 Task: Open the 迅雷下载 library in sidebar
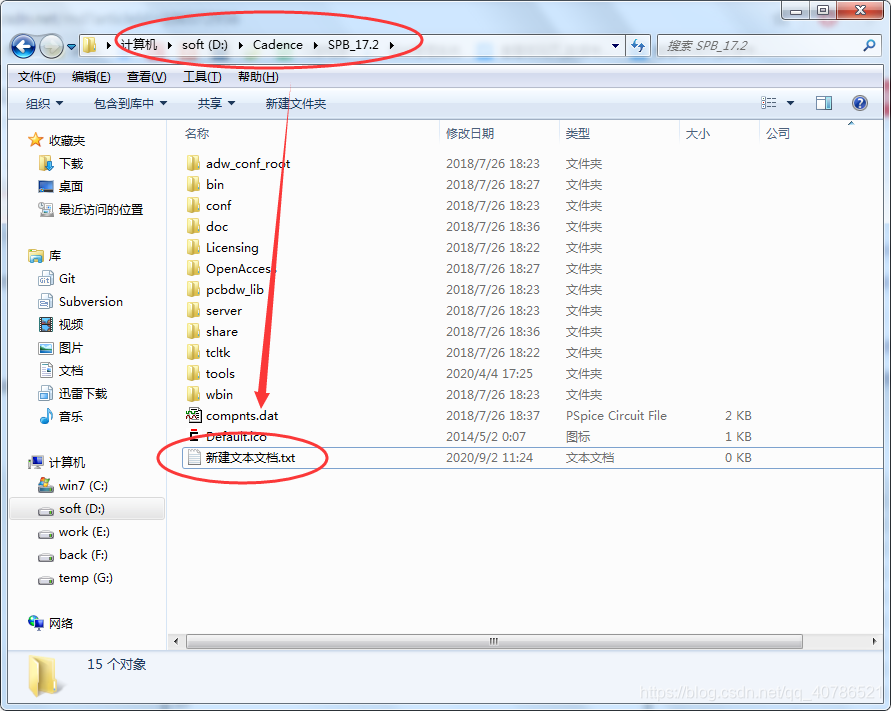73,393
